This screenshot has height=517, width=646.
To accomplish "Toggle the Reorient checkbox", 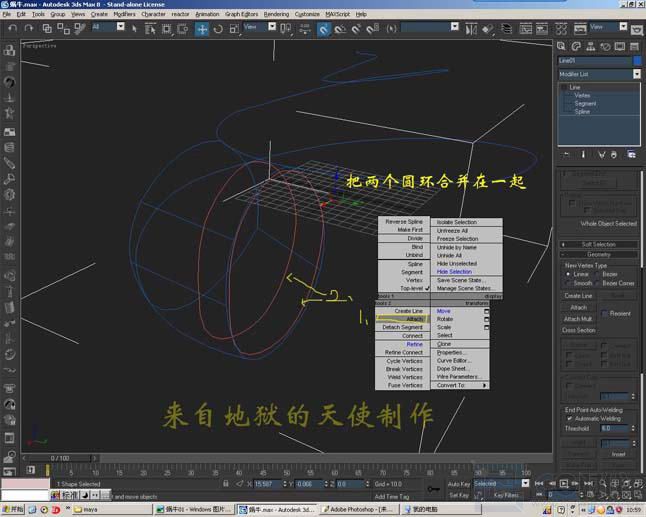I will [605, 314].
